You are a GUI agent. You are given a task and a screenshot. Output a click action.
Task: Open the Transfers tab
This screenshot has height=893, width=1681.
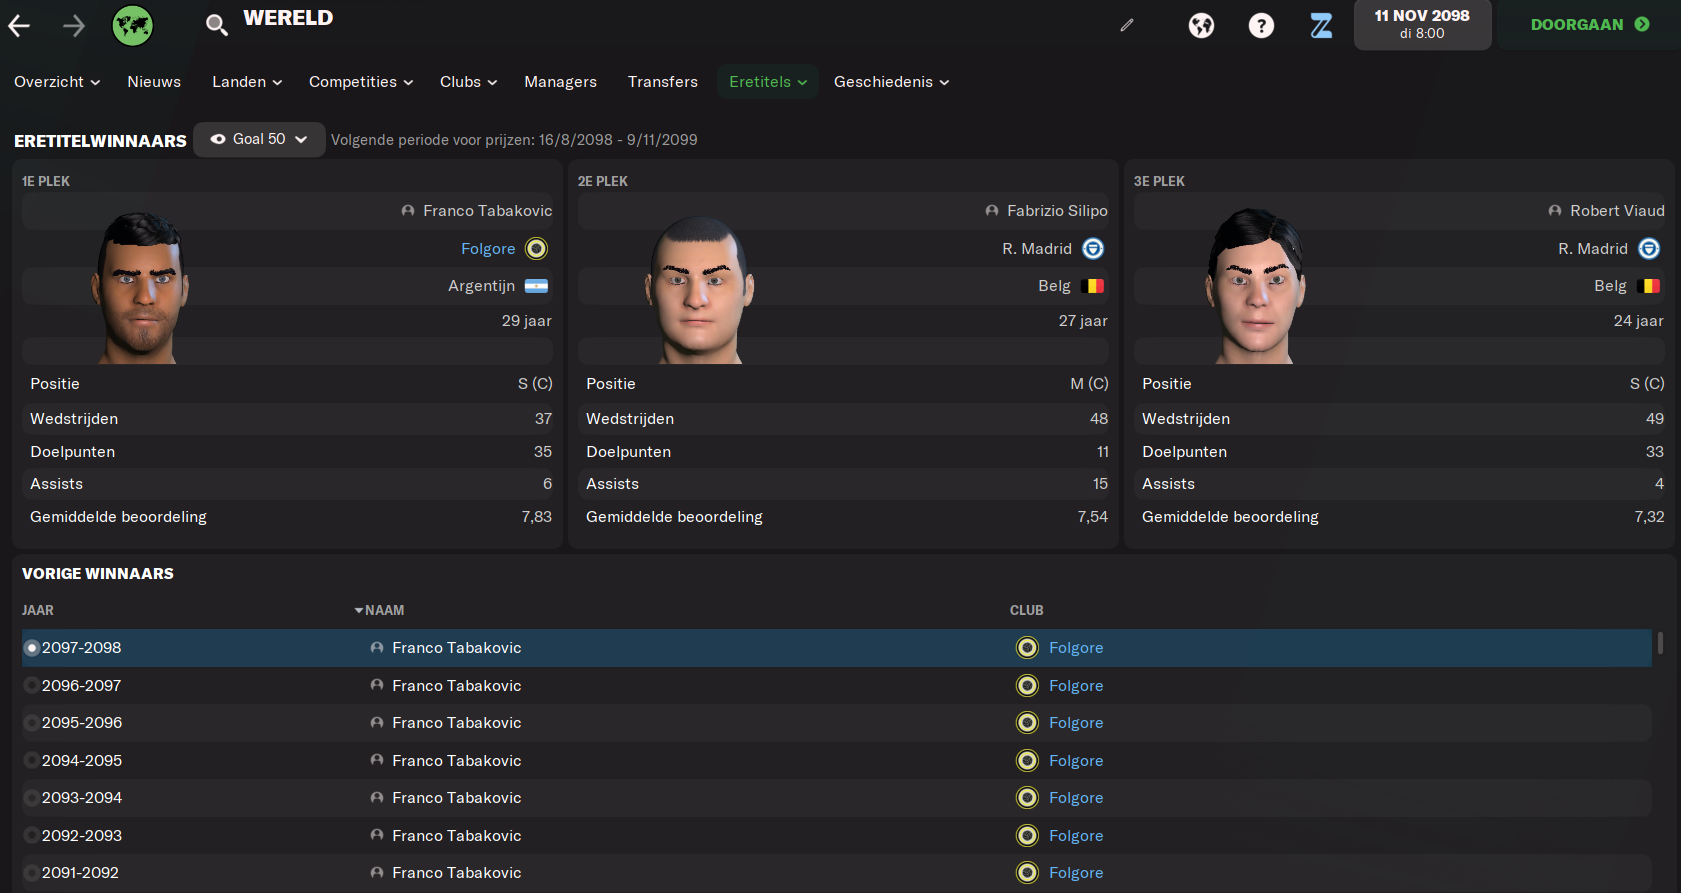[x=663, y=82]
